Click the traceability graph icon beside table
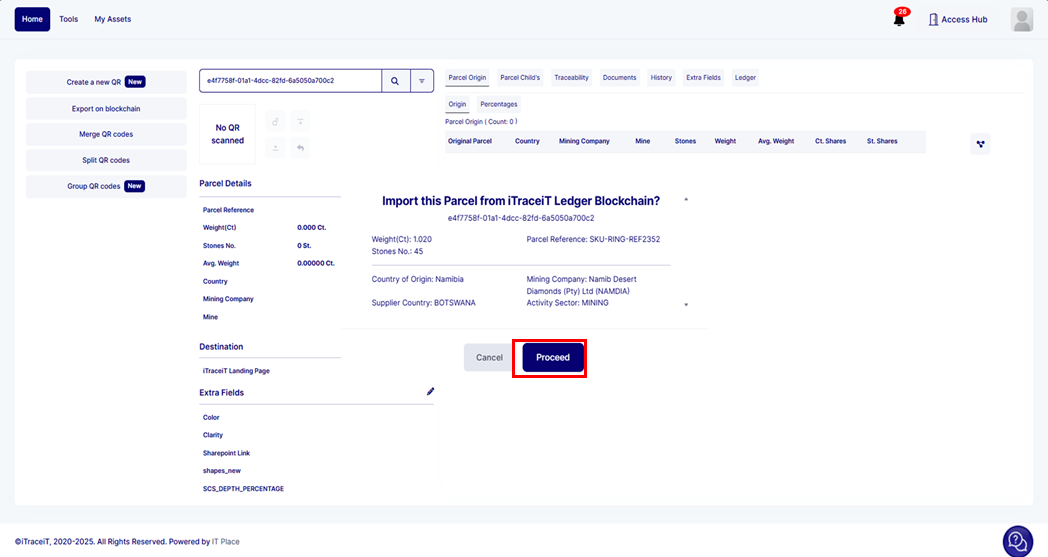This screenshot has height=557, width=1048. pyautogui.click(x=980, y=144)
